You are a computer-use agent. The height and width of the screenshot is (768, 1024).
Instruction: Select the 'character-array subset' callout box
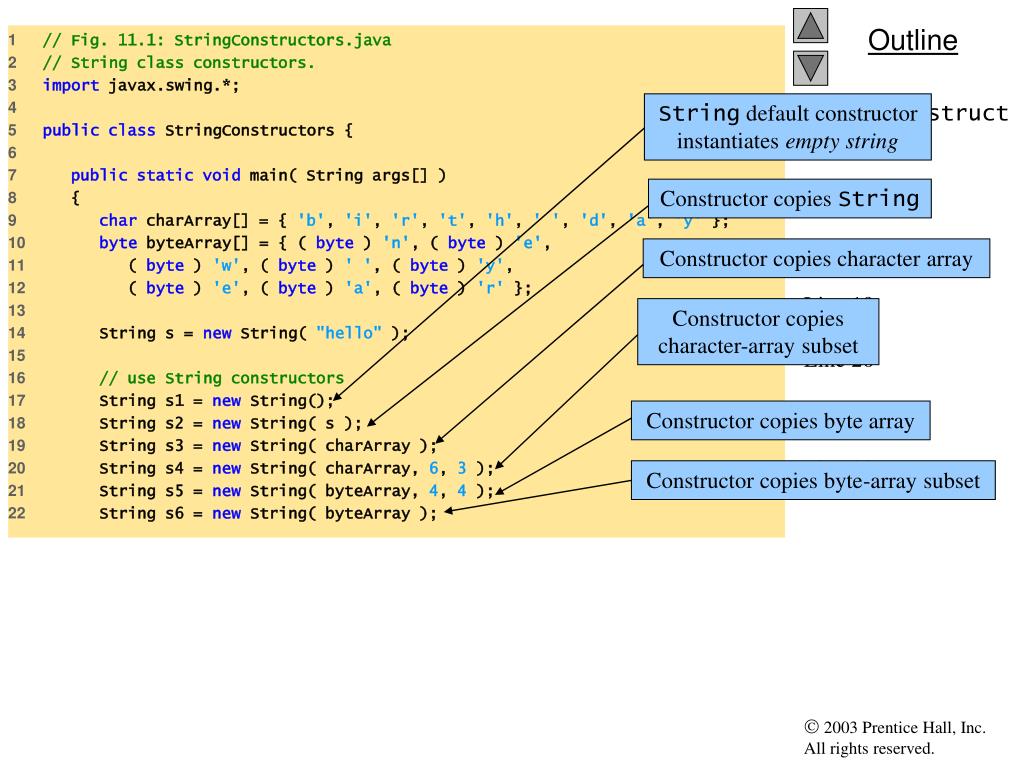coord(758,332)
